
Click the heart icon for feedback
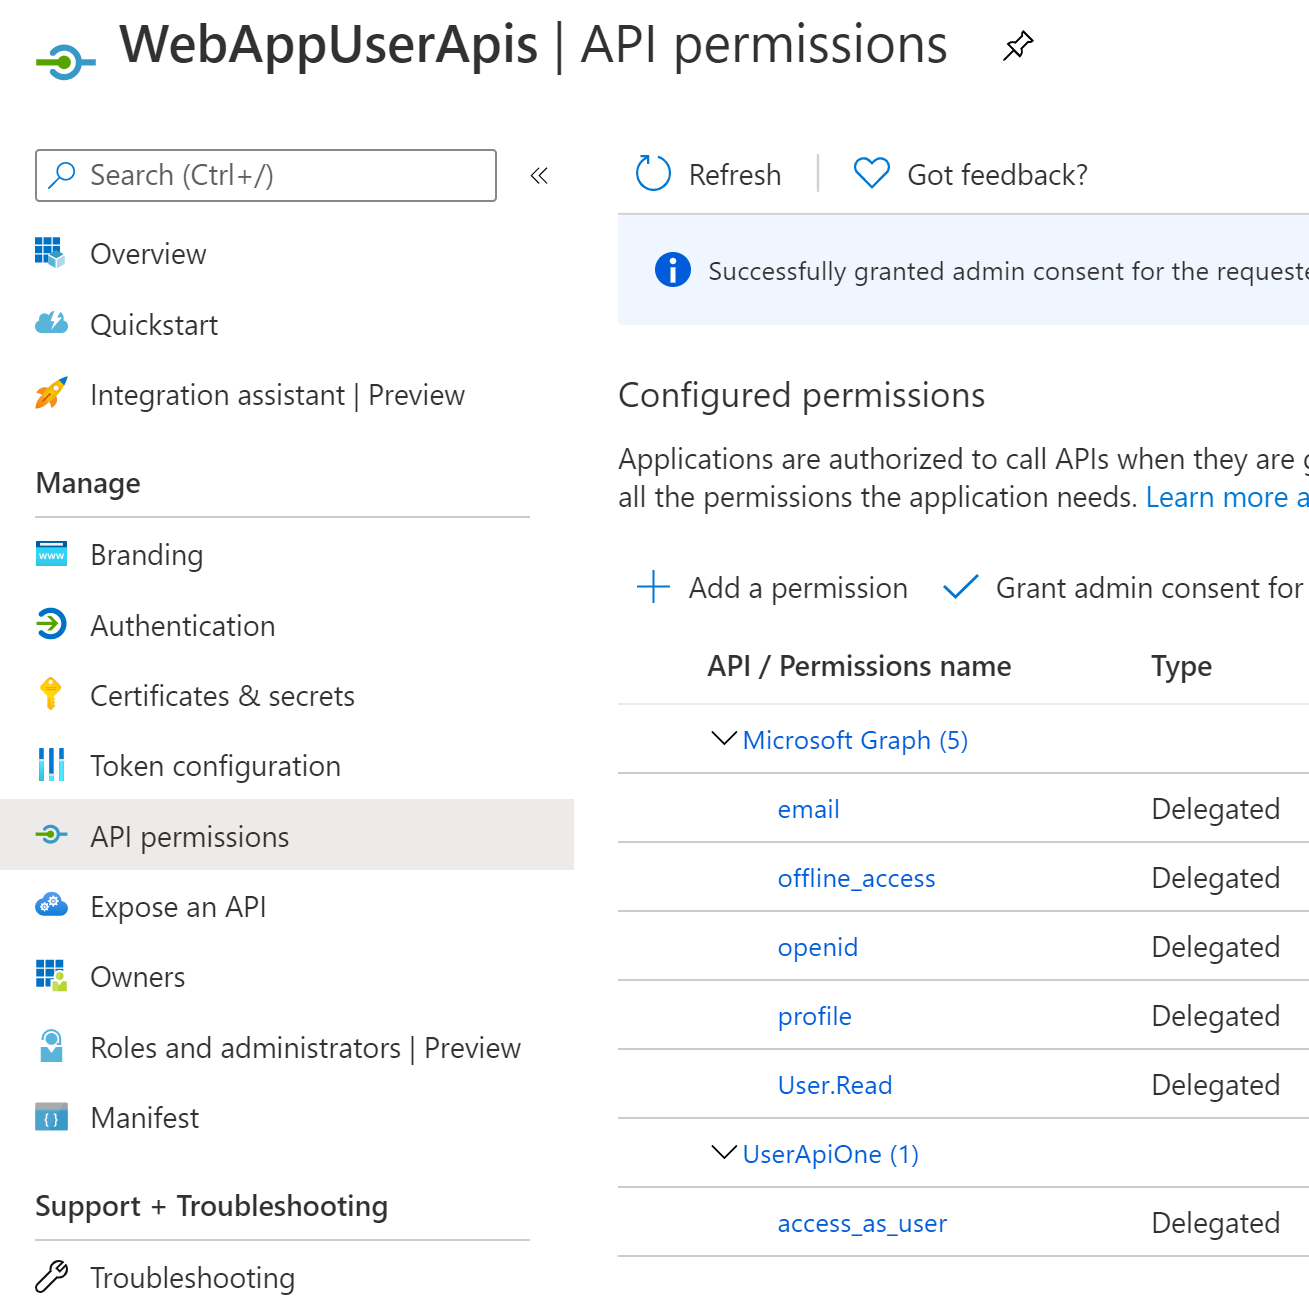(871, 174)
